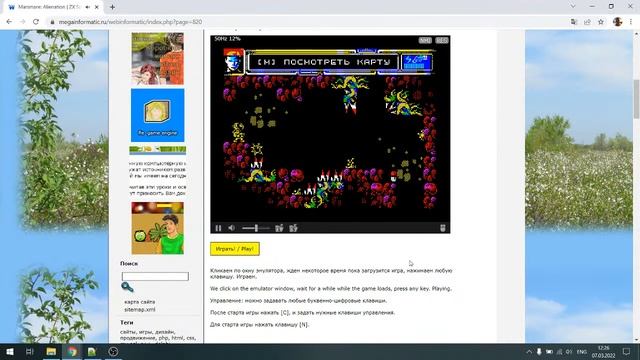The image size is (640, 360).
Task: Click the Поиск heading in sidebar
Action: click(129, 264)
